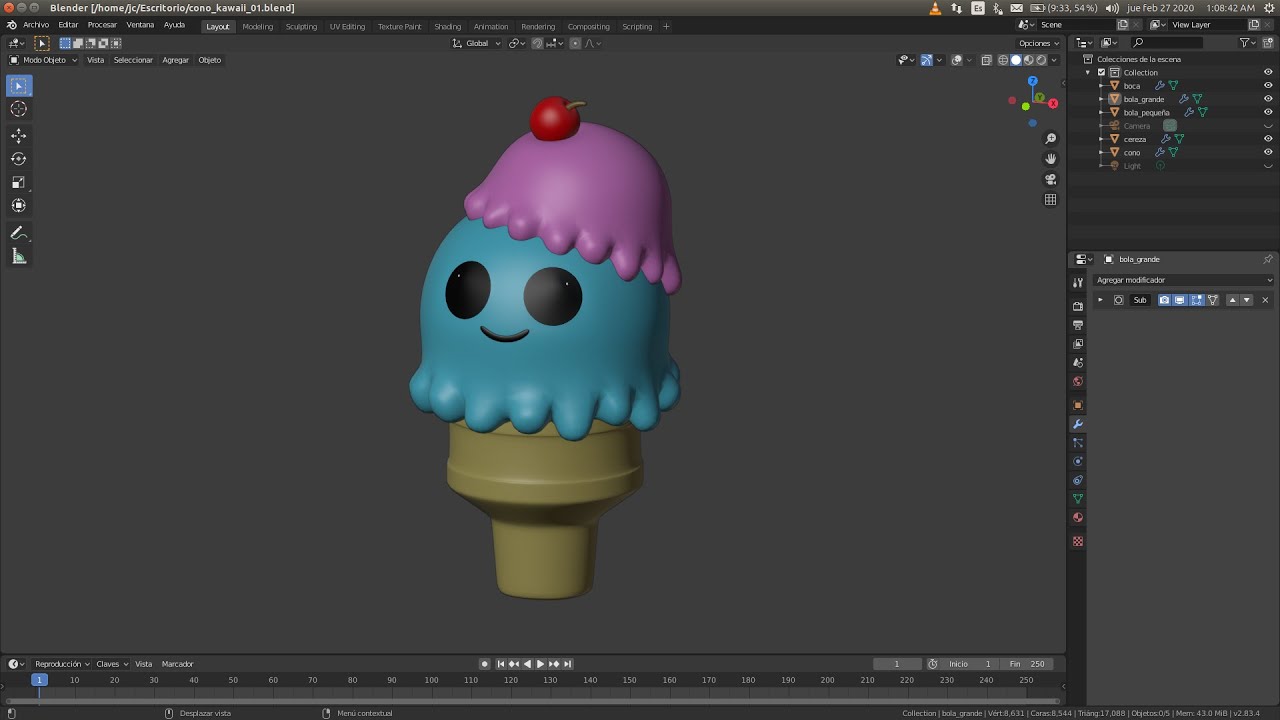Switch perspective/orthographic grid icon
Viewport: 1280px width, 720px height.
click(1051, 199)
